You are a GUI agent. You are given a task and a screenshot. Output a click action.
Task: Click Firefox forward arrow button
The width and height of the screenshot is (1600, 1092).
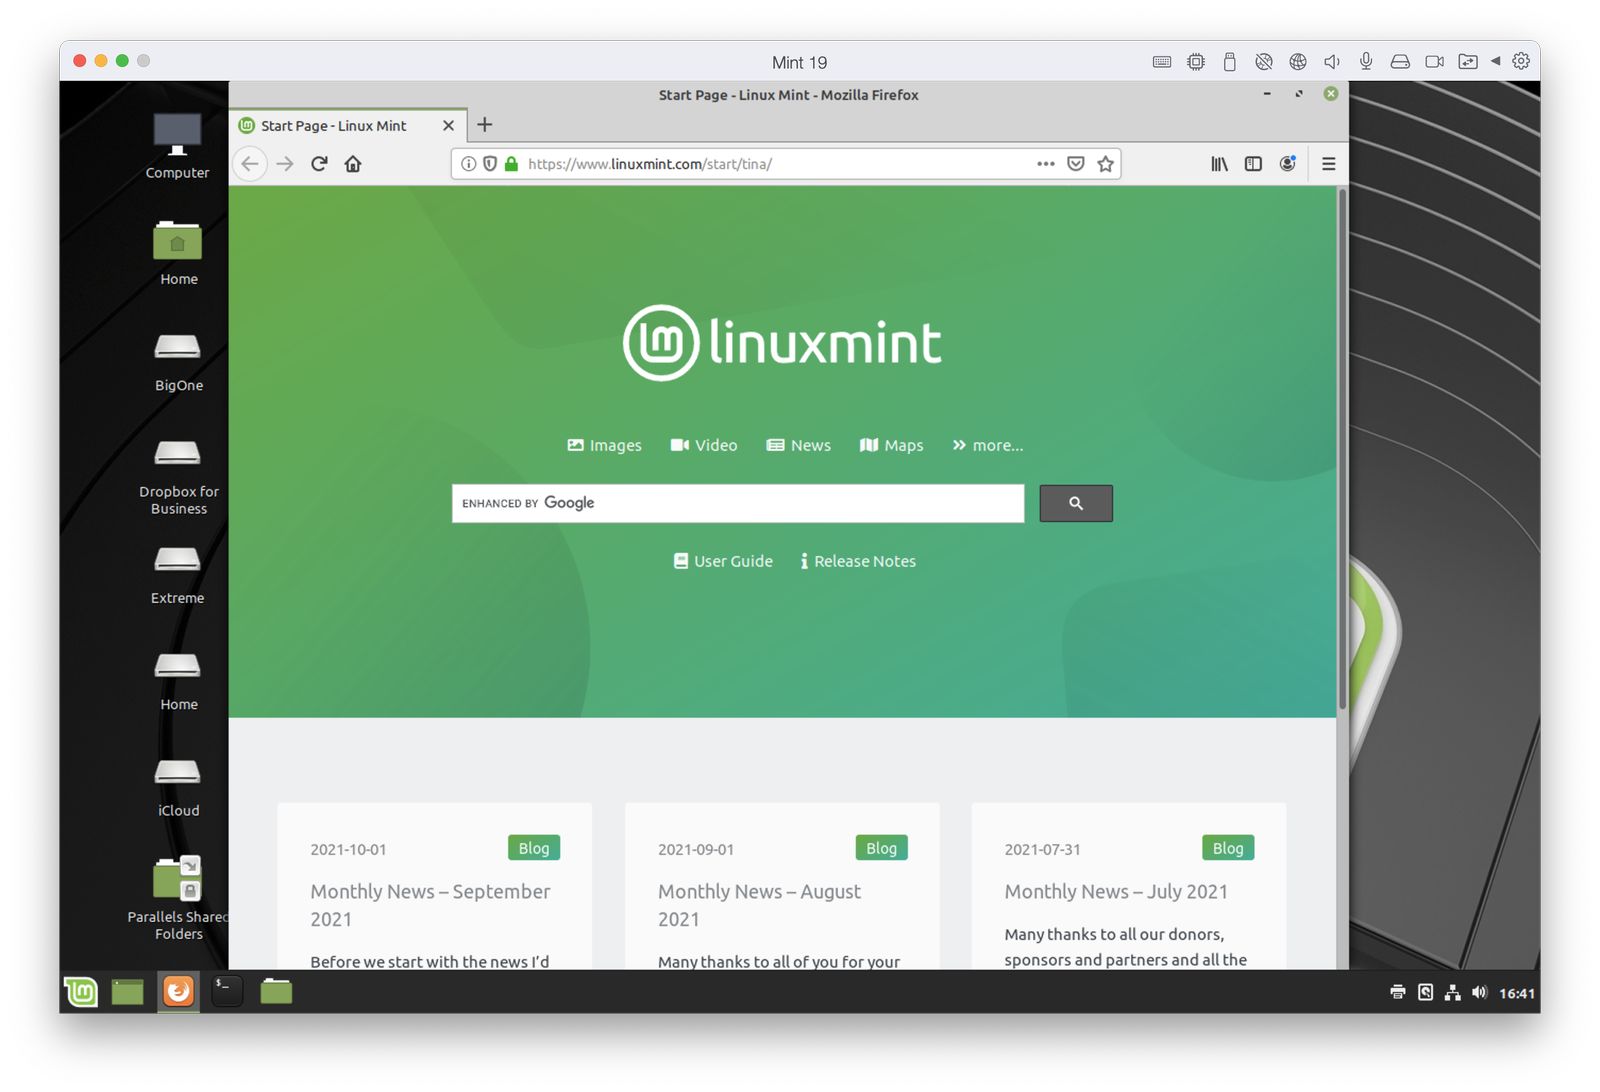[x=285, y=164]
